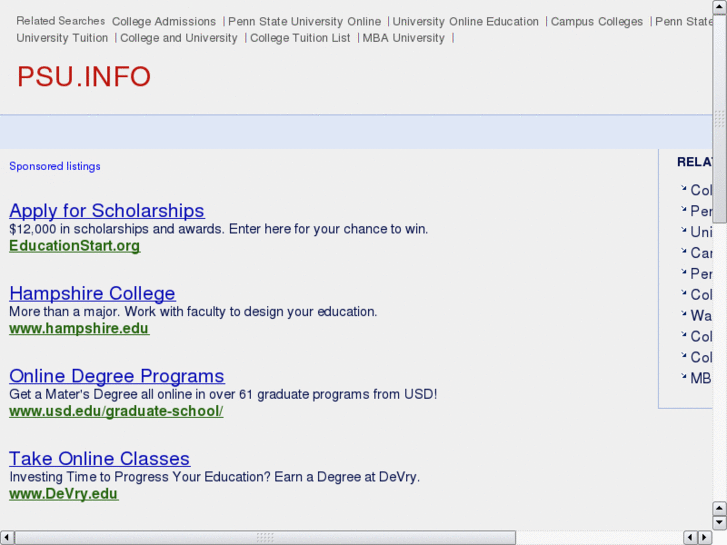Screen dimensions: 727x545
Task: Open the University Tuition link at top
Action: pos(62,38)
